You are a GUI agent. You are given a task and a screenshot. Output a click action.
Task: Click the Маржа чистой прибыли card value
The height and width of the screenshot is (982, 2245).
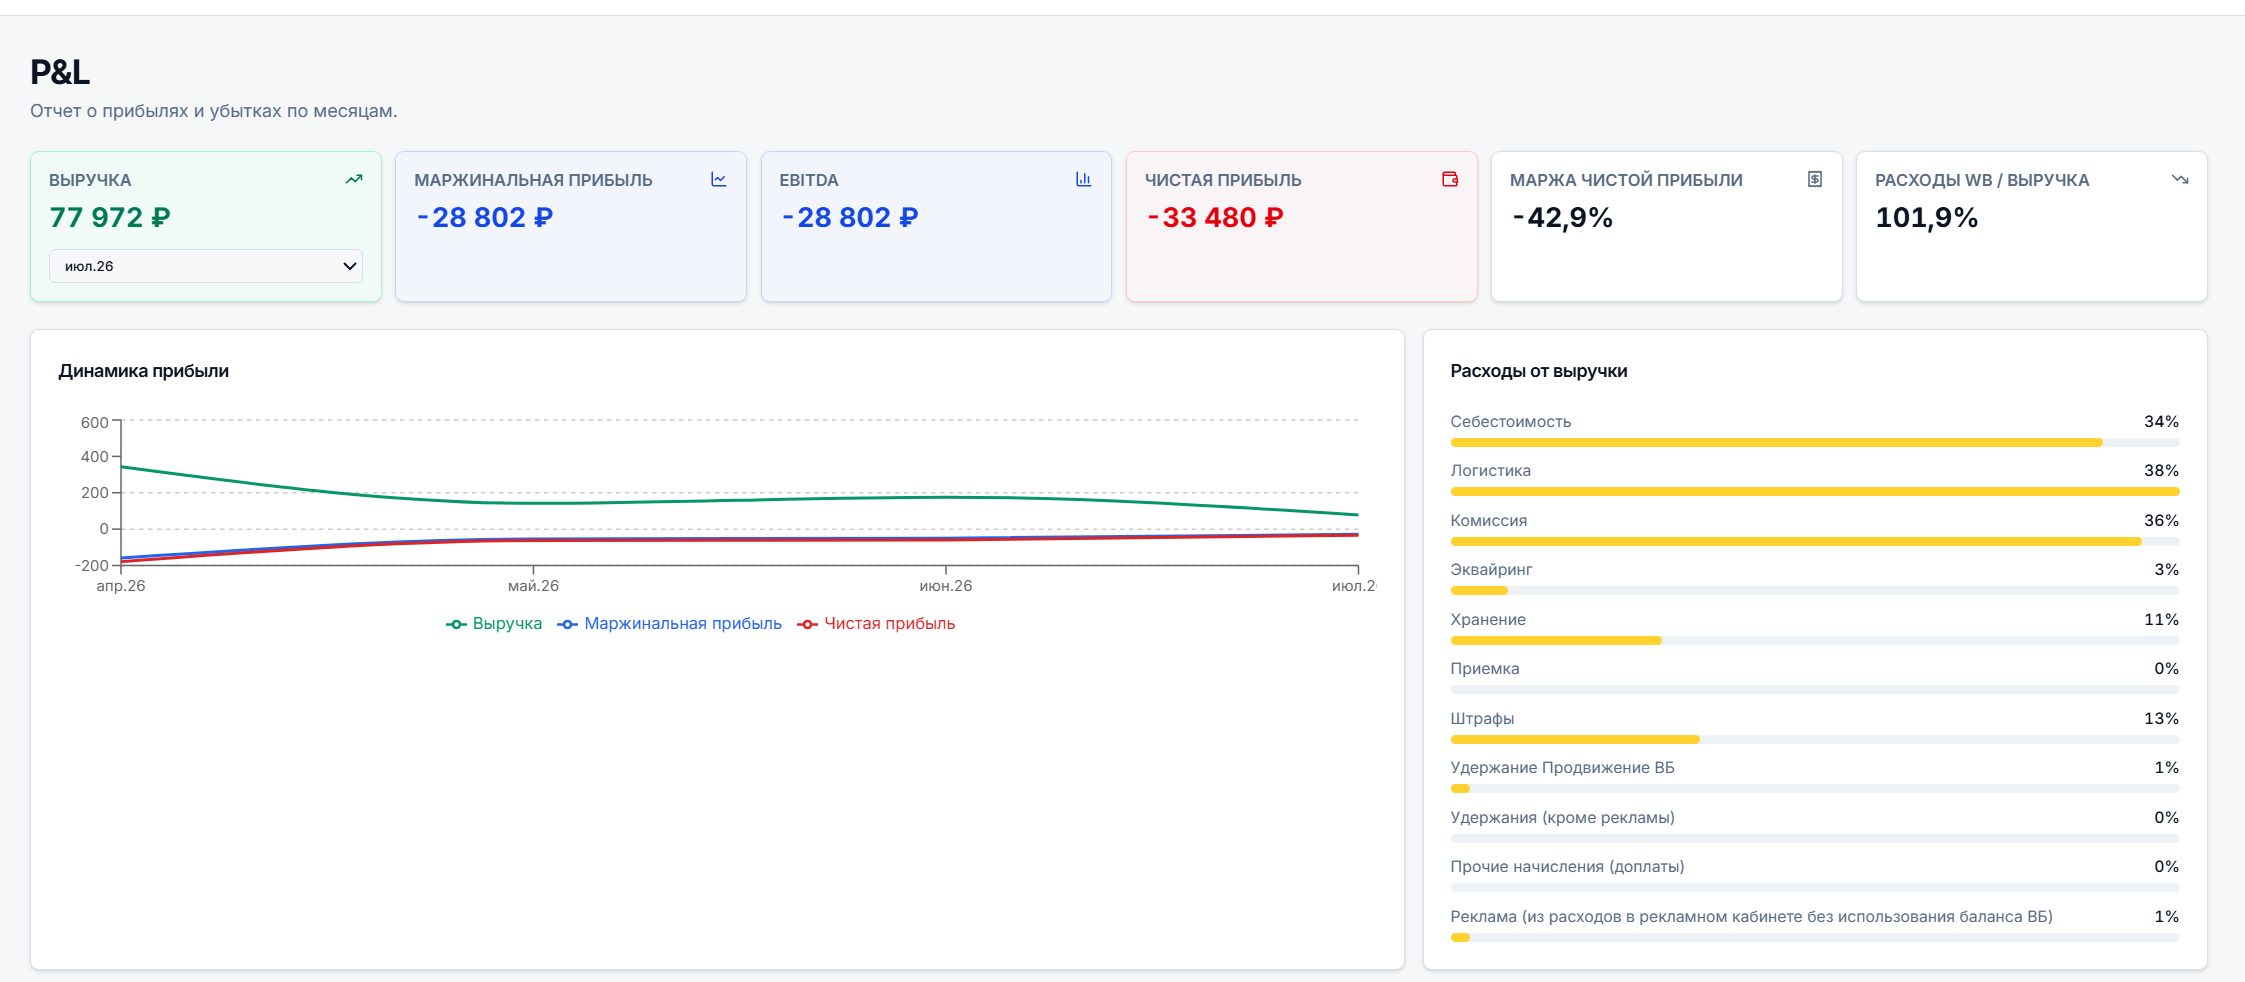pyautogui.click(x=1562, y=217)
